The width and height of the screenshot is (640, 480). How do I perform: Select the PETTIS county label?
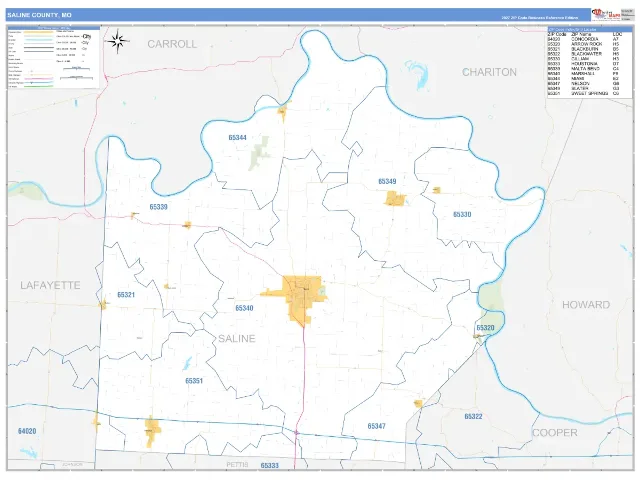[237, 465]
